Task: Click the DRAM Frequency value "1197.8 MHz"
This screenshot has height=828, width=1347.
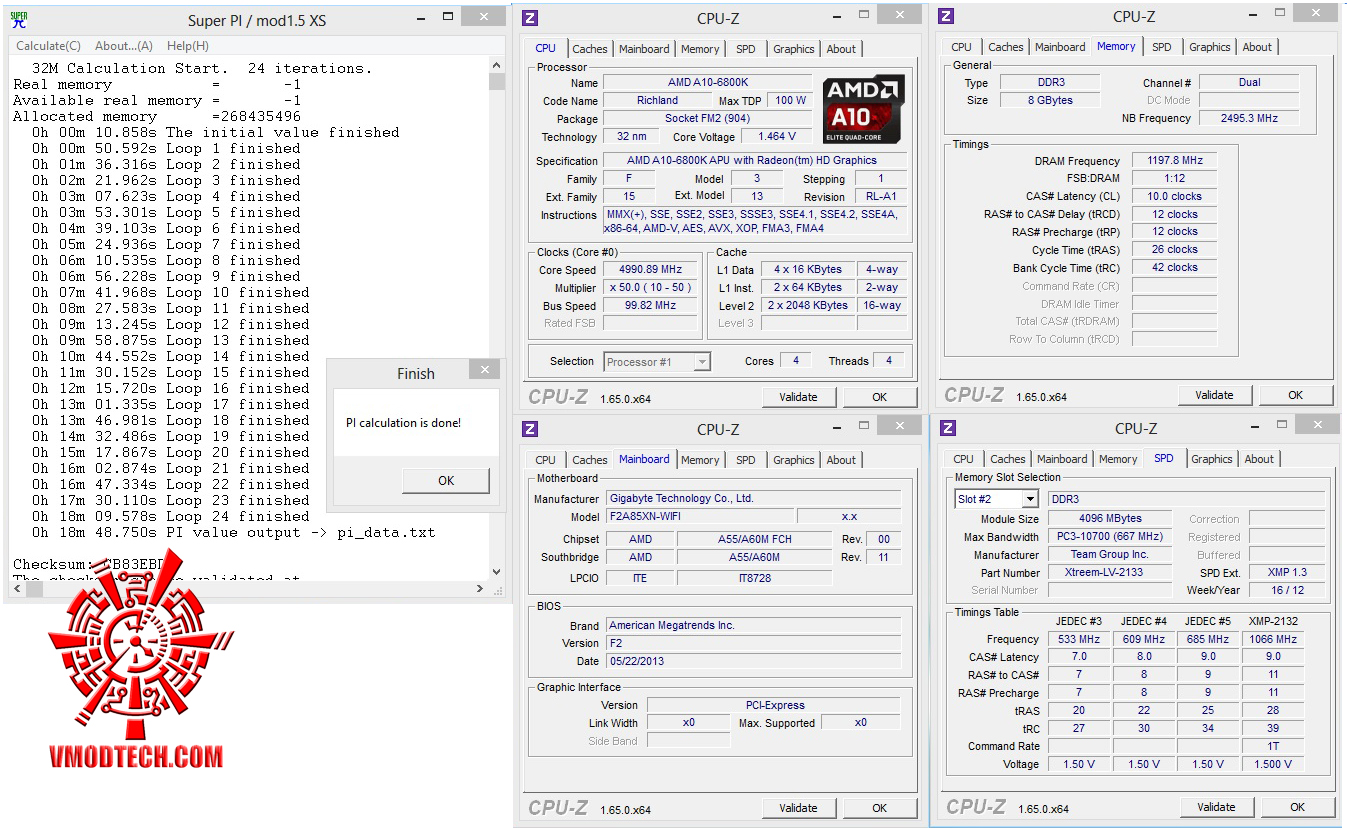Action: [x=1174, y=161]
